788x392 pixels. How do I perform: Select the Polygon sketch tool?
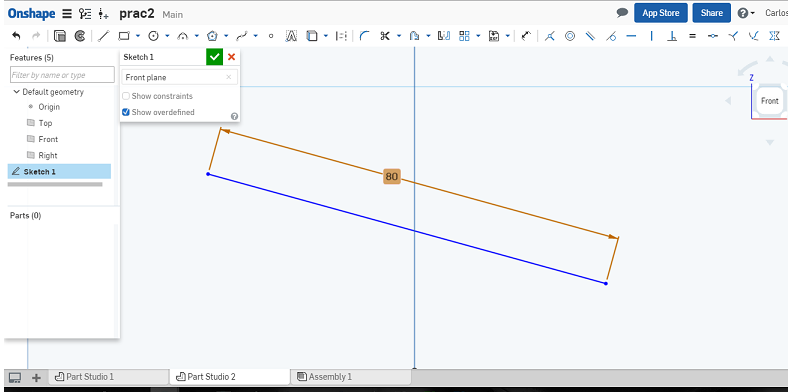212,36
